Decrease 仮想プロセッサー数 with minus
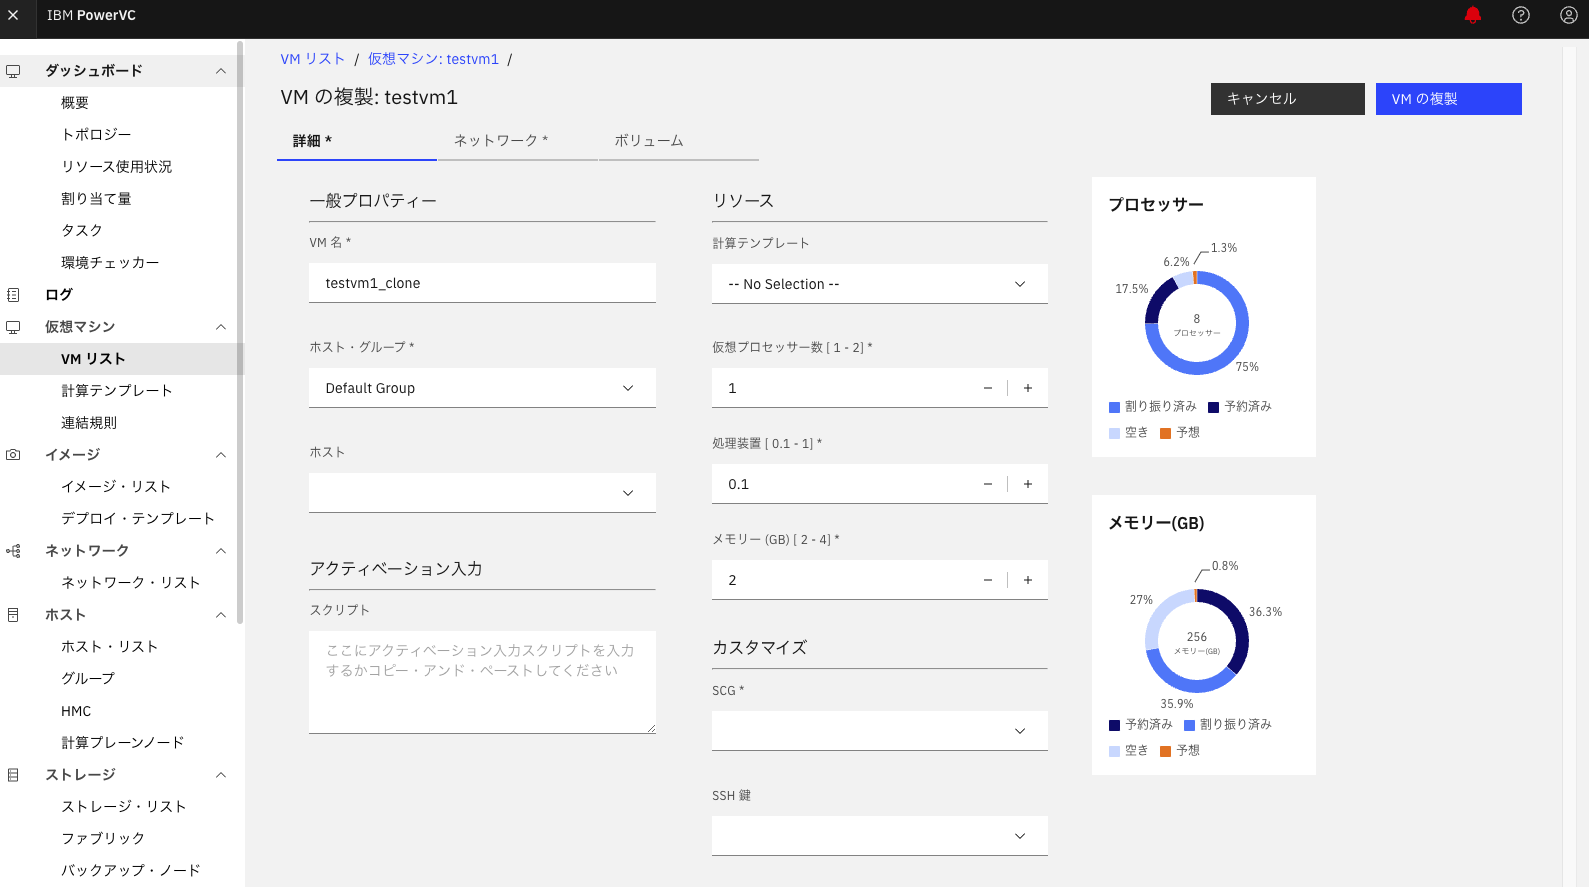This screenshot has height=887, width=1589. pyautogui.click(x=988, y=388)
